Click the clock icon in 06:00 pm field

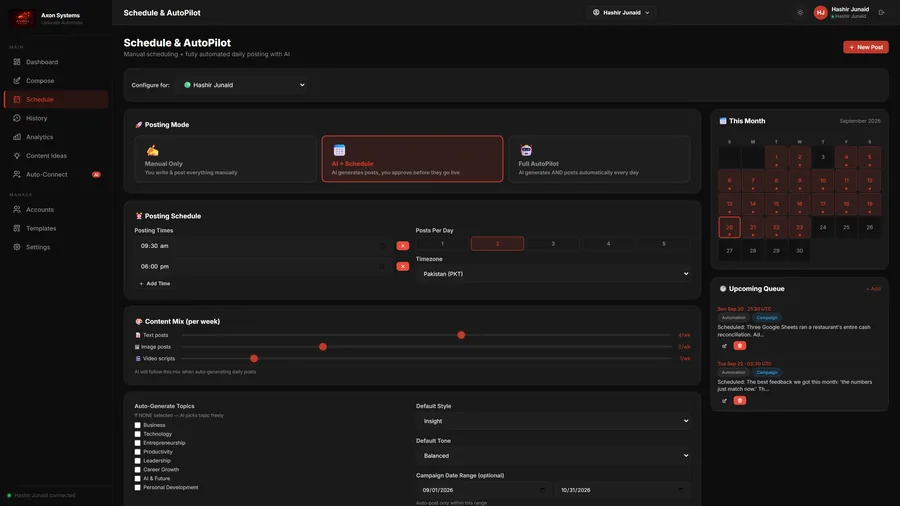pos(382,267)
